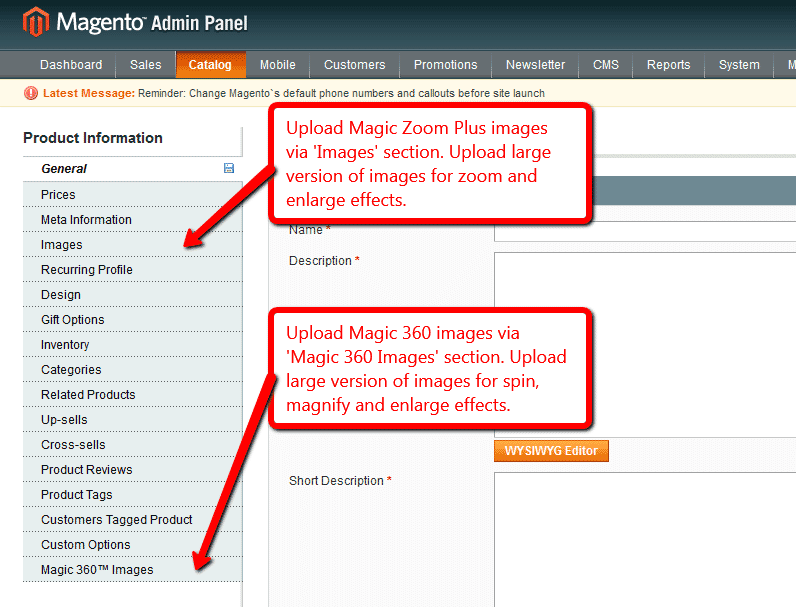Click the Magento logo icon
This screenshot has width=796, height=607.
[x=36, y=22]
